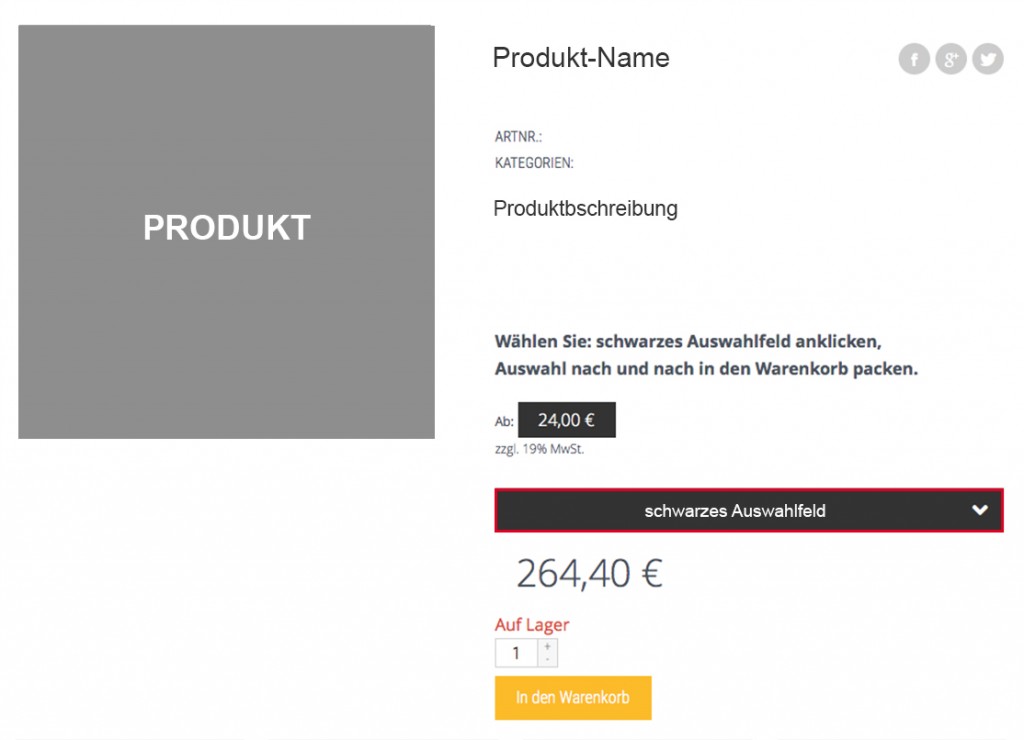Open the 'schwarzes Auswahlfeld' dropdown
The image size is (1024, 740).
[735, 511]
